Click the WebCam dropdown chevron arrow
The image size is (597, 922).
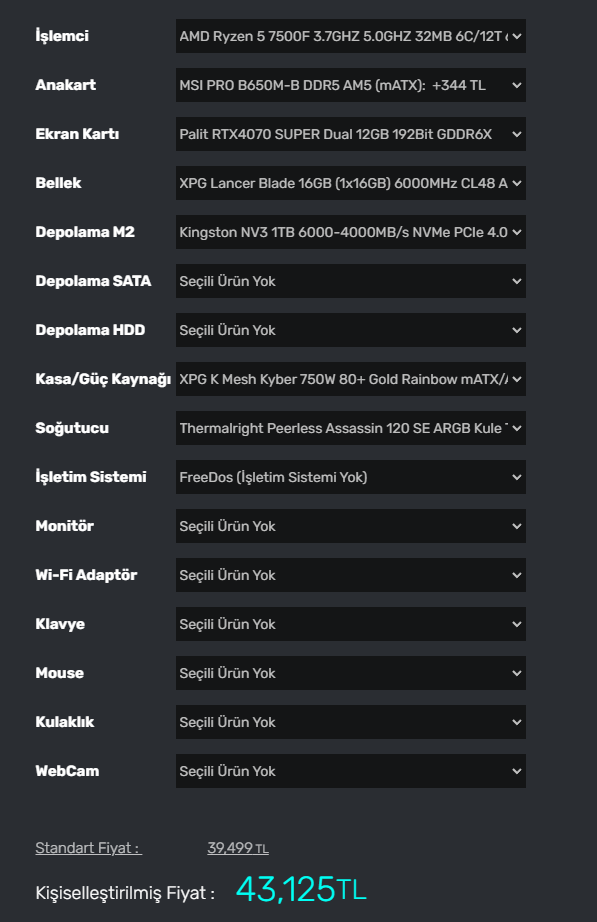click(x=516, y=771)
